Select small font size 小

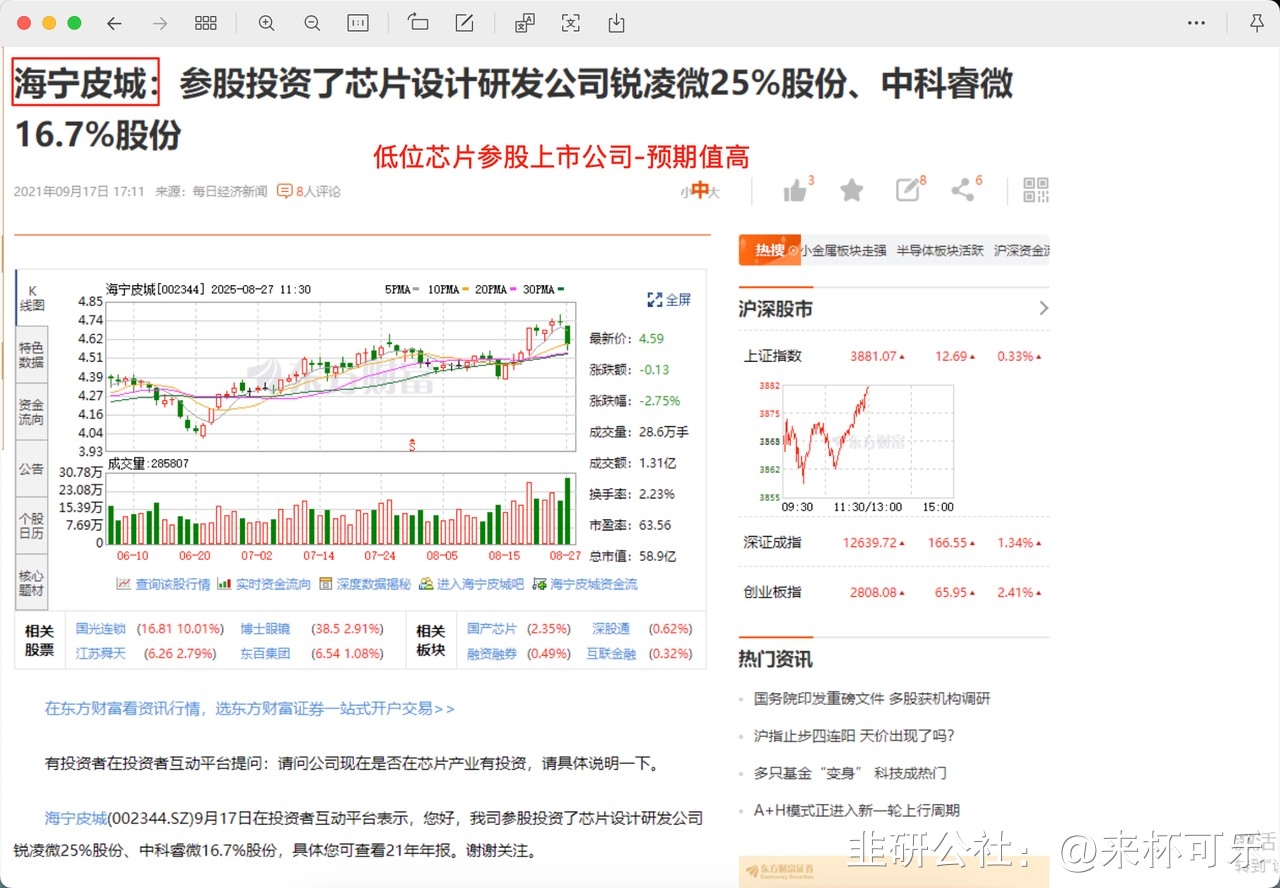click(686, 191)
